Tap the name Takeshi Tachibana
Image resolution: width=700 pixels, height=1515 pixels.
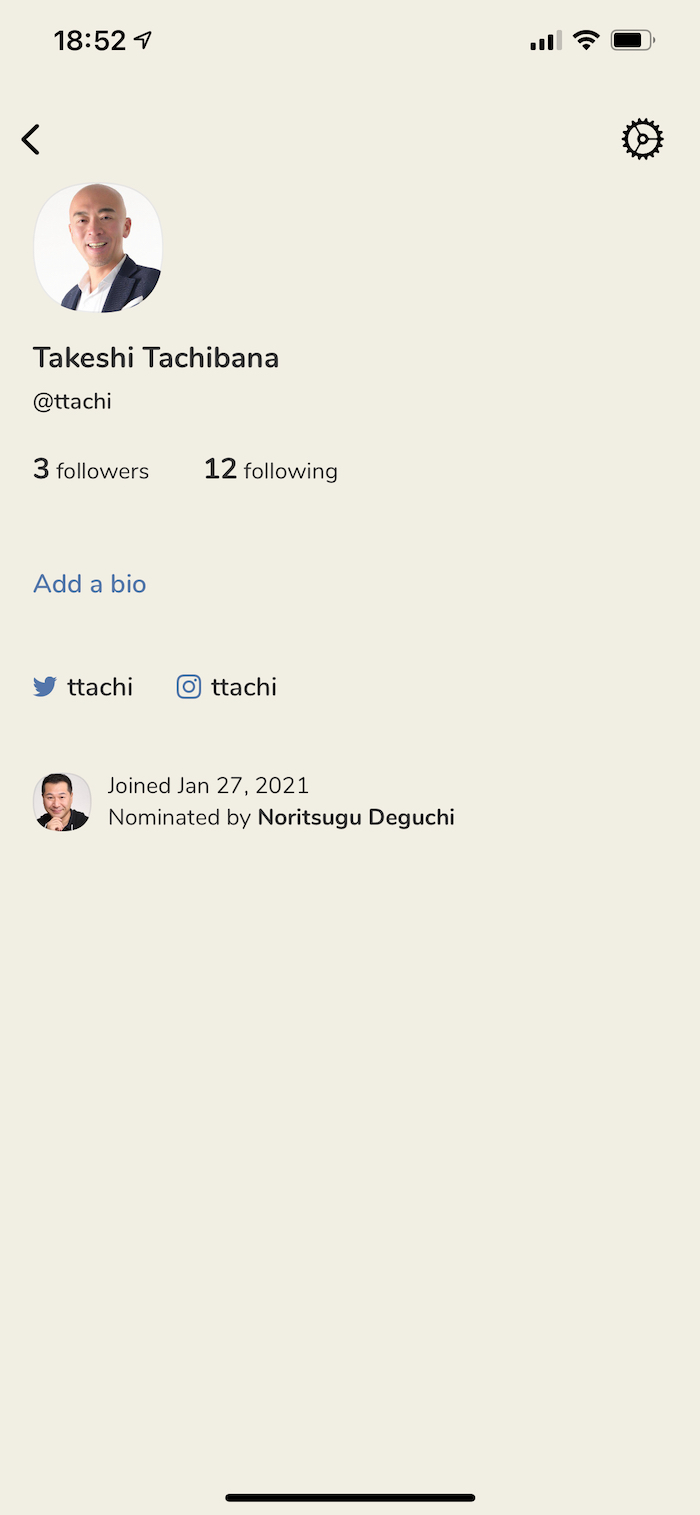click(156, 358)
